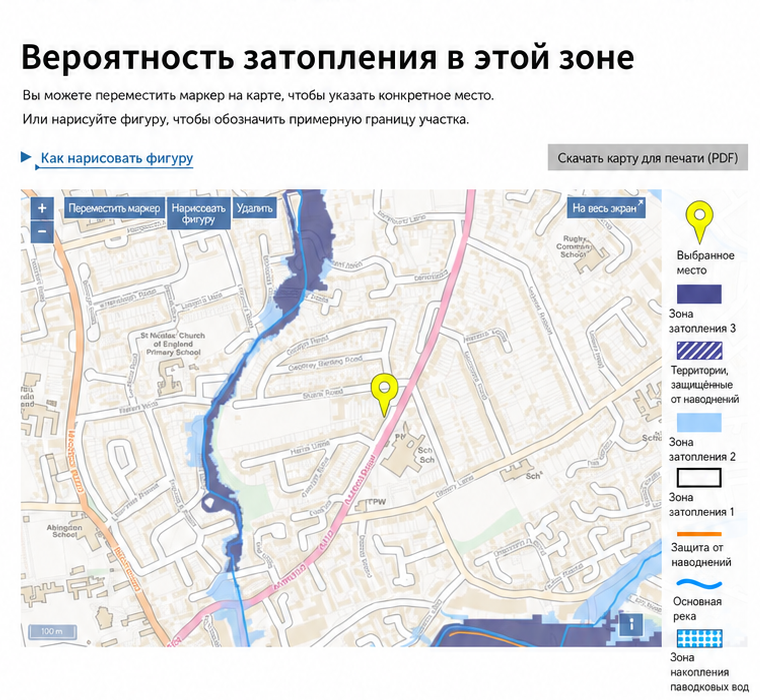The width and height of the screenshot is (760, 700).
Task: Click the '100 m' scale bar
Action: pos(52,632)
